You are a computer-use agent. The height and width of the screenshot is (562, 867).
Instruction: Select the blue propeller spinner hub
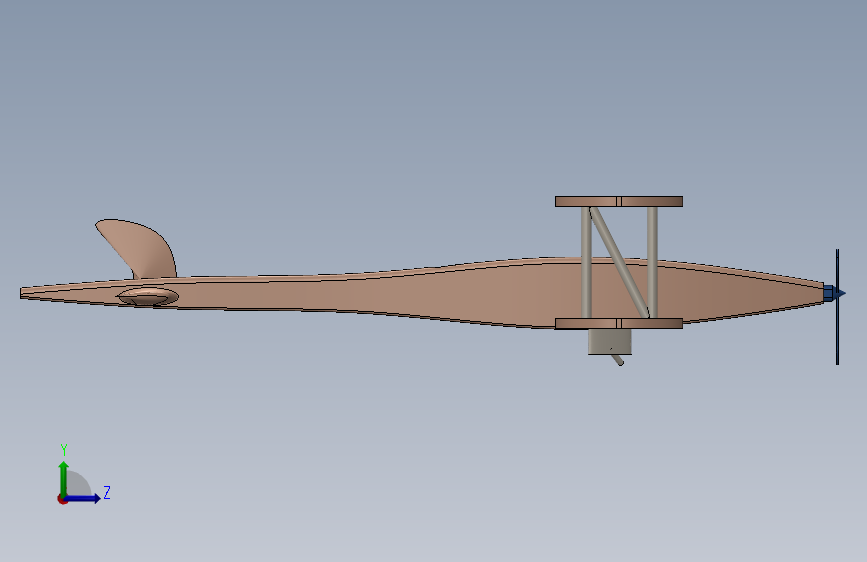click(833, 293)
